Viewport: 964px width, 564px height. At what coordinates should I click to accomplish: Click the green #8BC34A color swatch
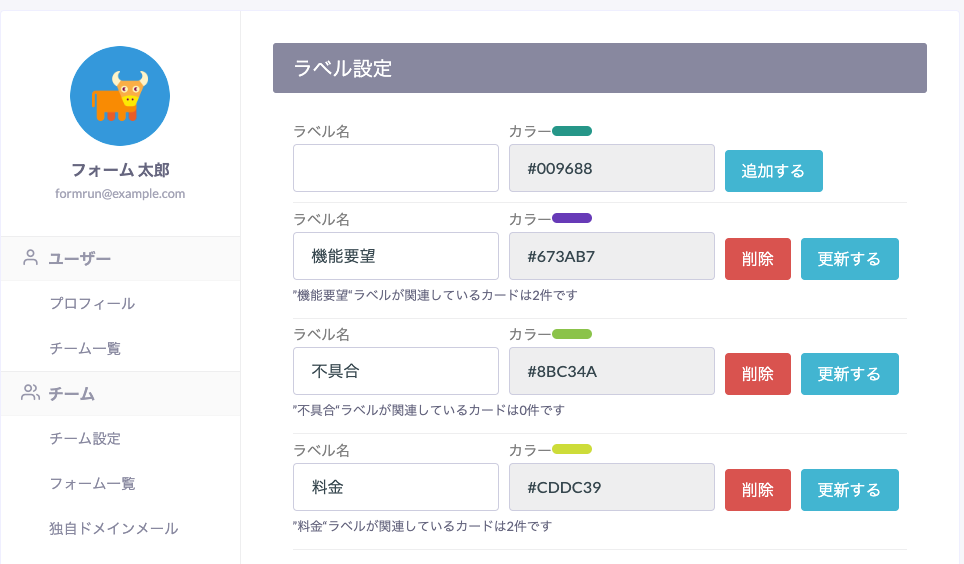pyautogui.click(x=572, y=334)
